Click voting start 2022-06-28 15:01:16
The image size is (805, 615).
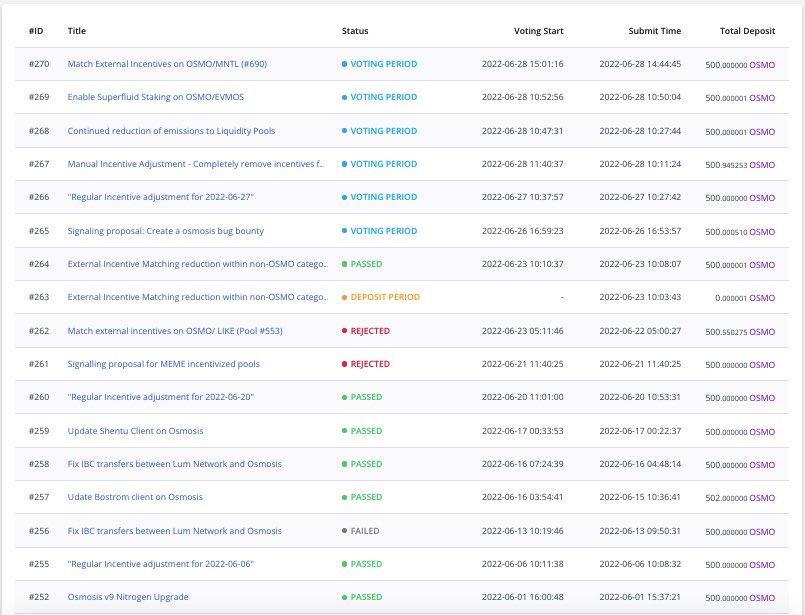pos(522,64)
